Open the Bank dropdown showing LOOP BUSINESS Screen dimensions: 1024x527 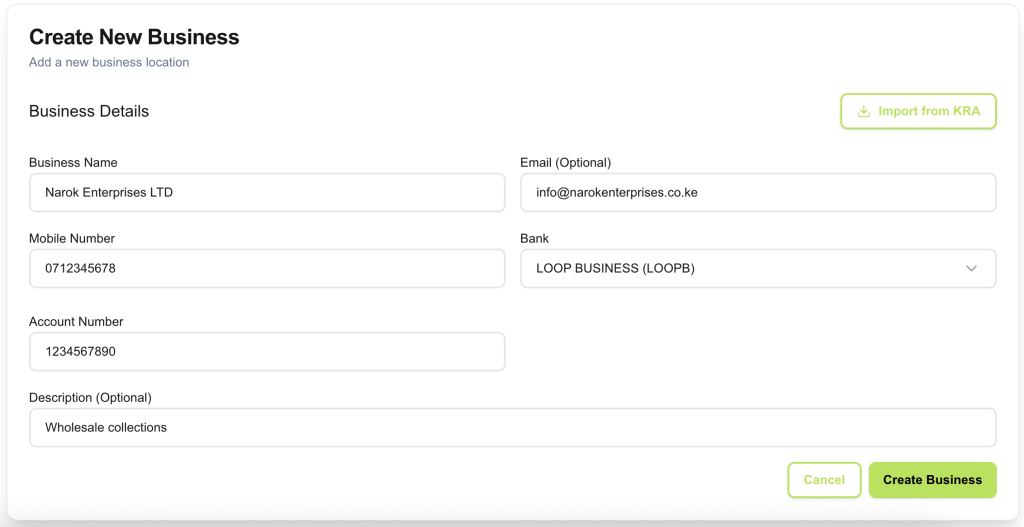(758, 268)
